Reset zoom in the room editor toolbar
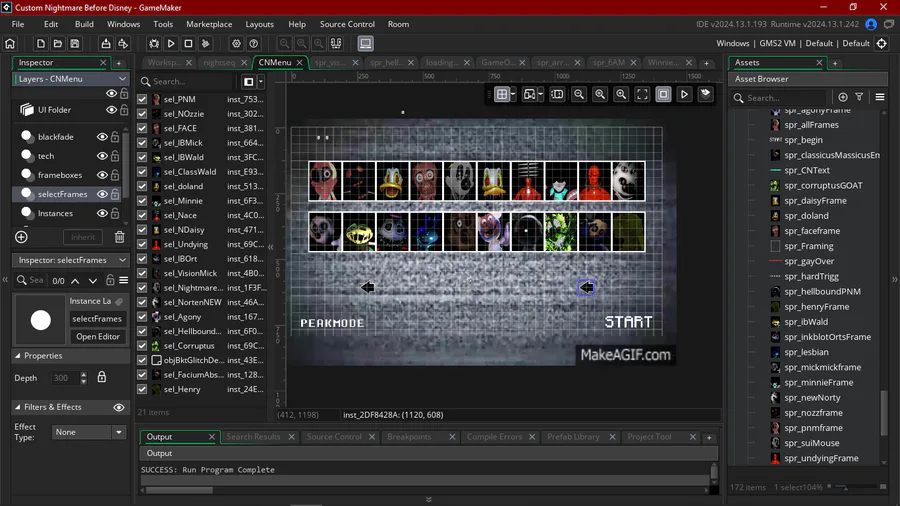Image resolution: width=900 pixels, height=506 pixels. click(600, 95)
